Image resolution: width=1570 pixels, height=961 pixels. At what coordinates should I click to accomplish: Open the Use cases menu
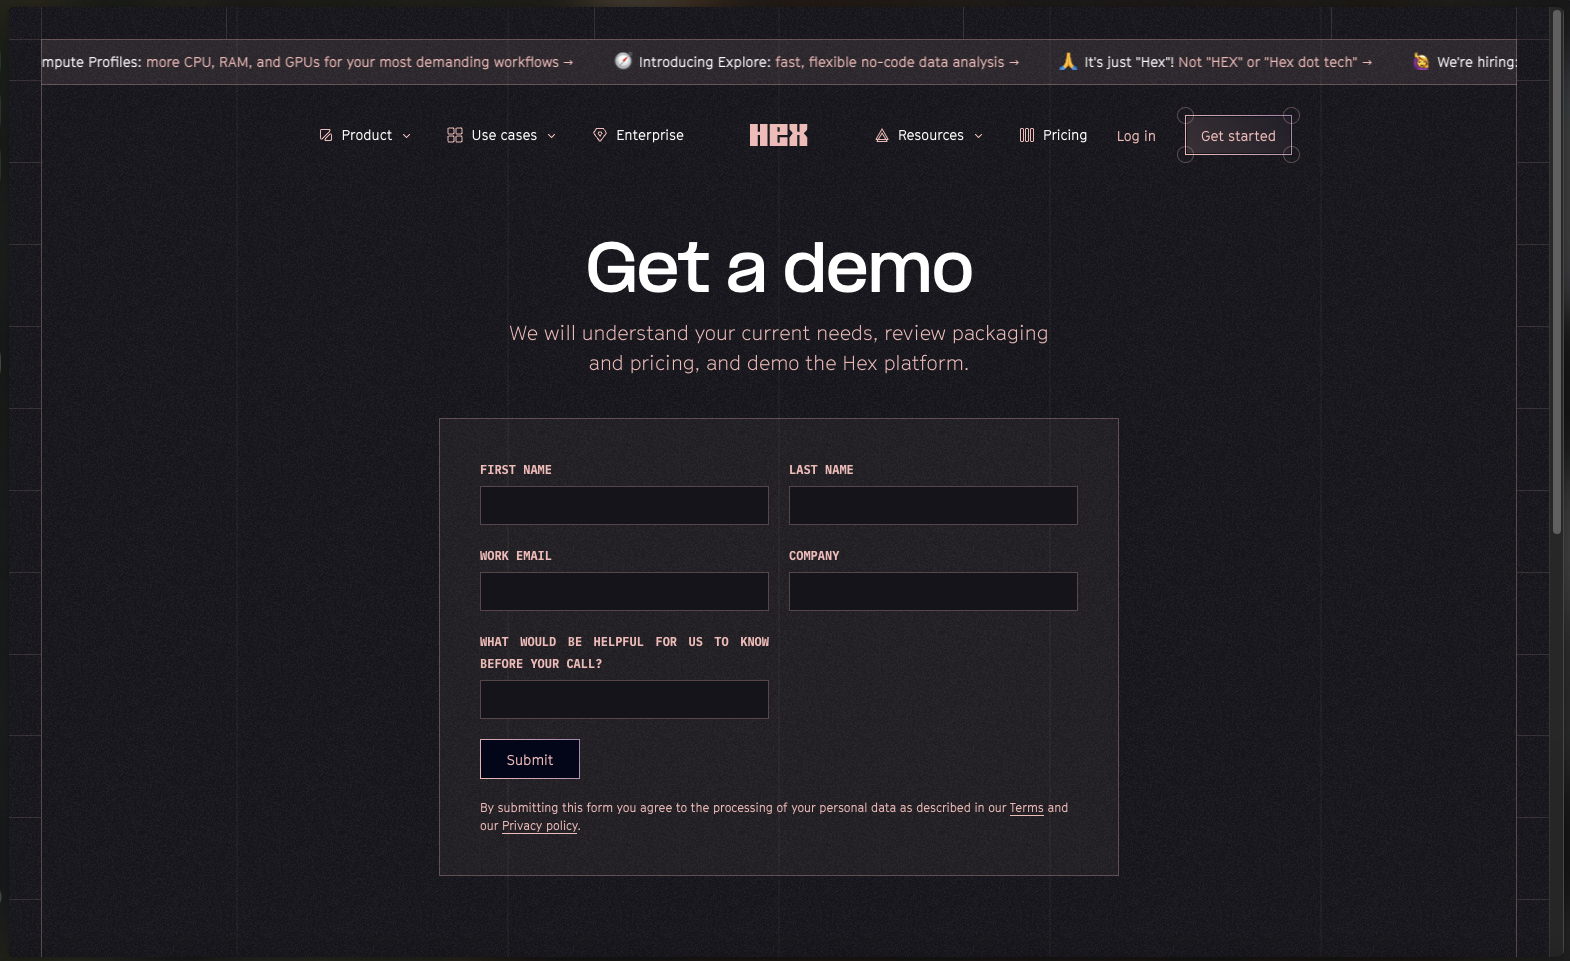pyautogui.click(x=502, y=135)
